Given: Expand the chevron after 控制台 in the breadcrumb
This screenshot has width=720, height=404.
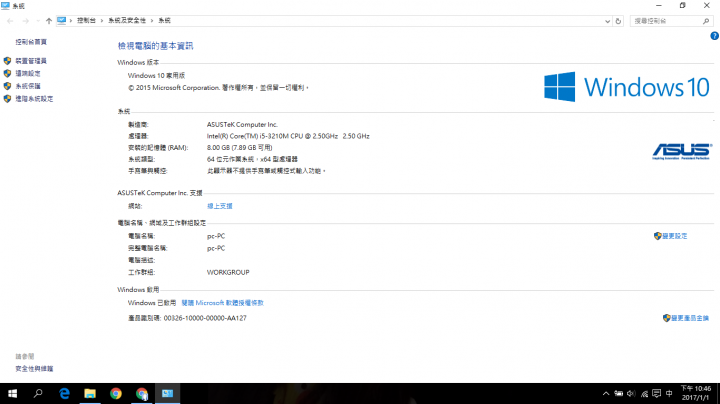Looking at the screenshot, I should 102,21.
